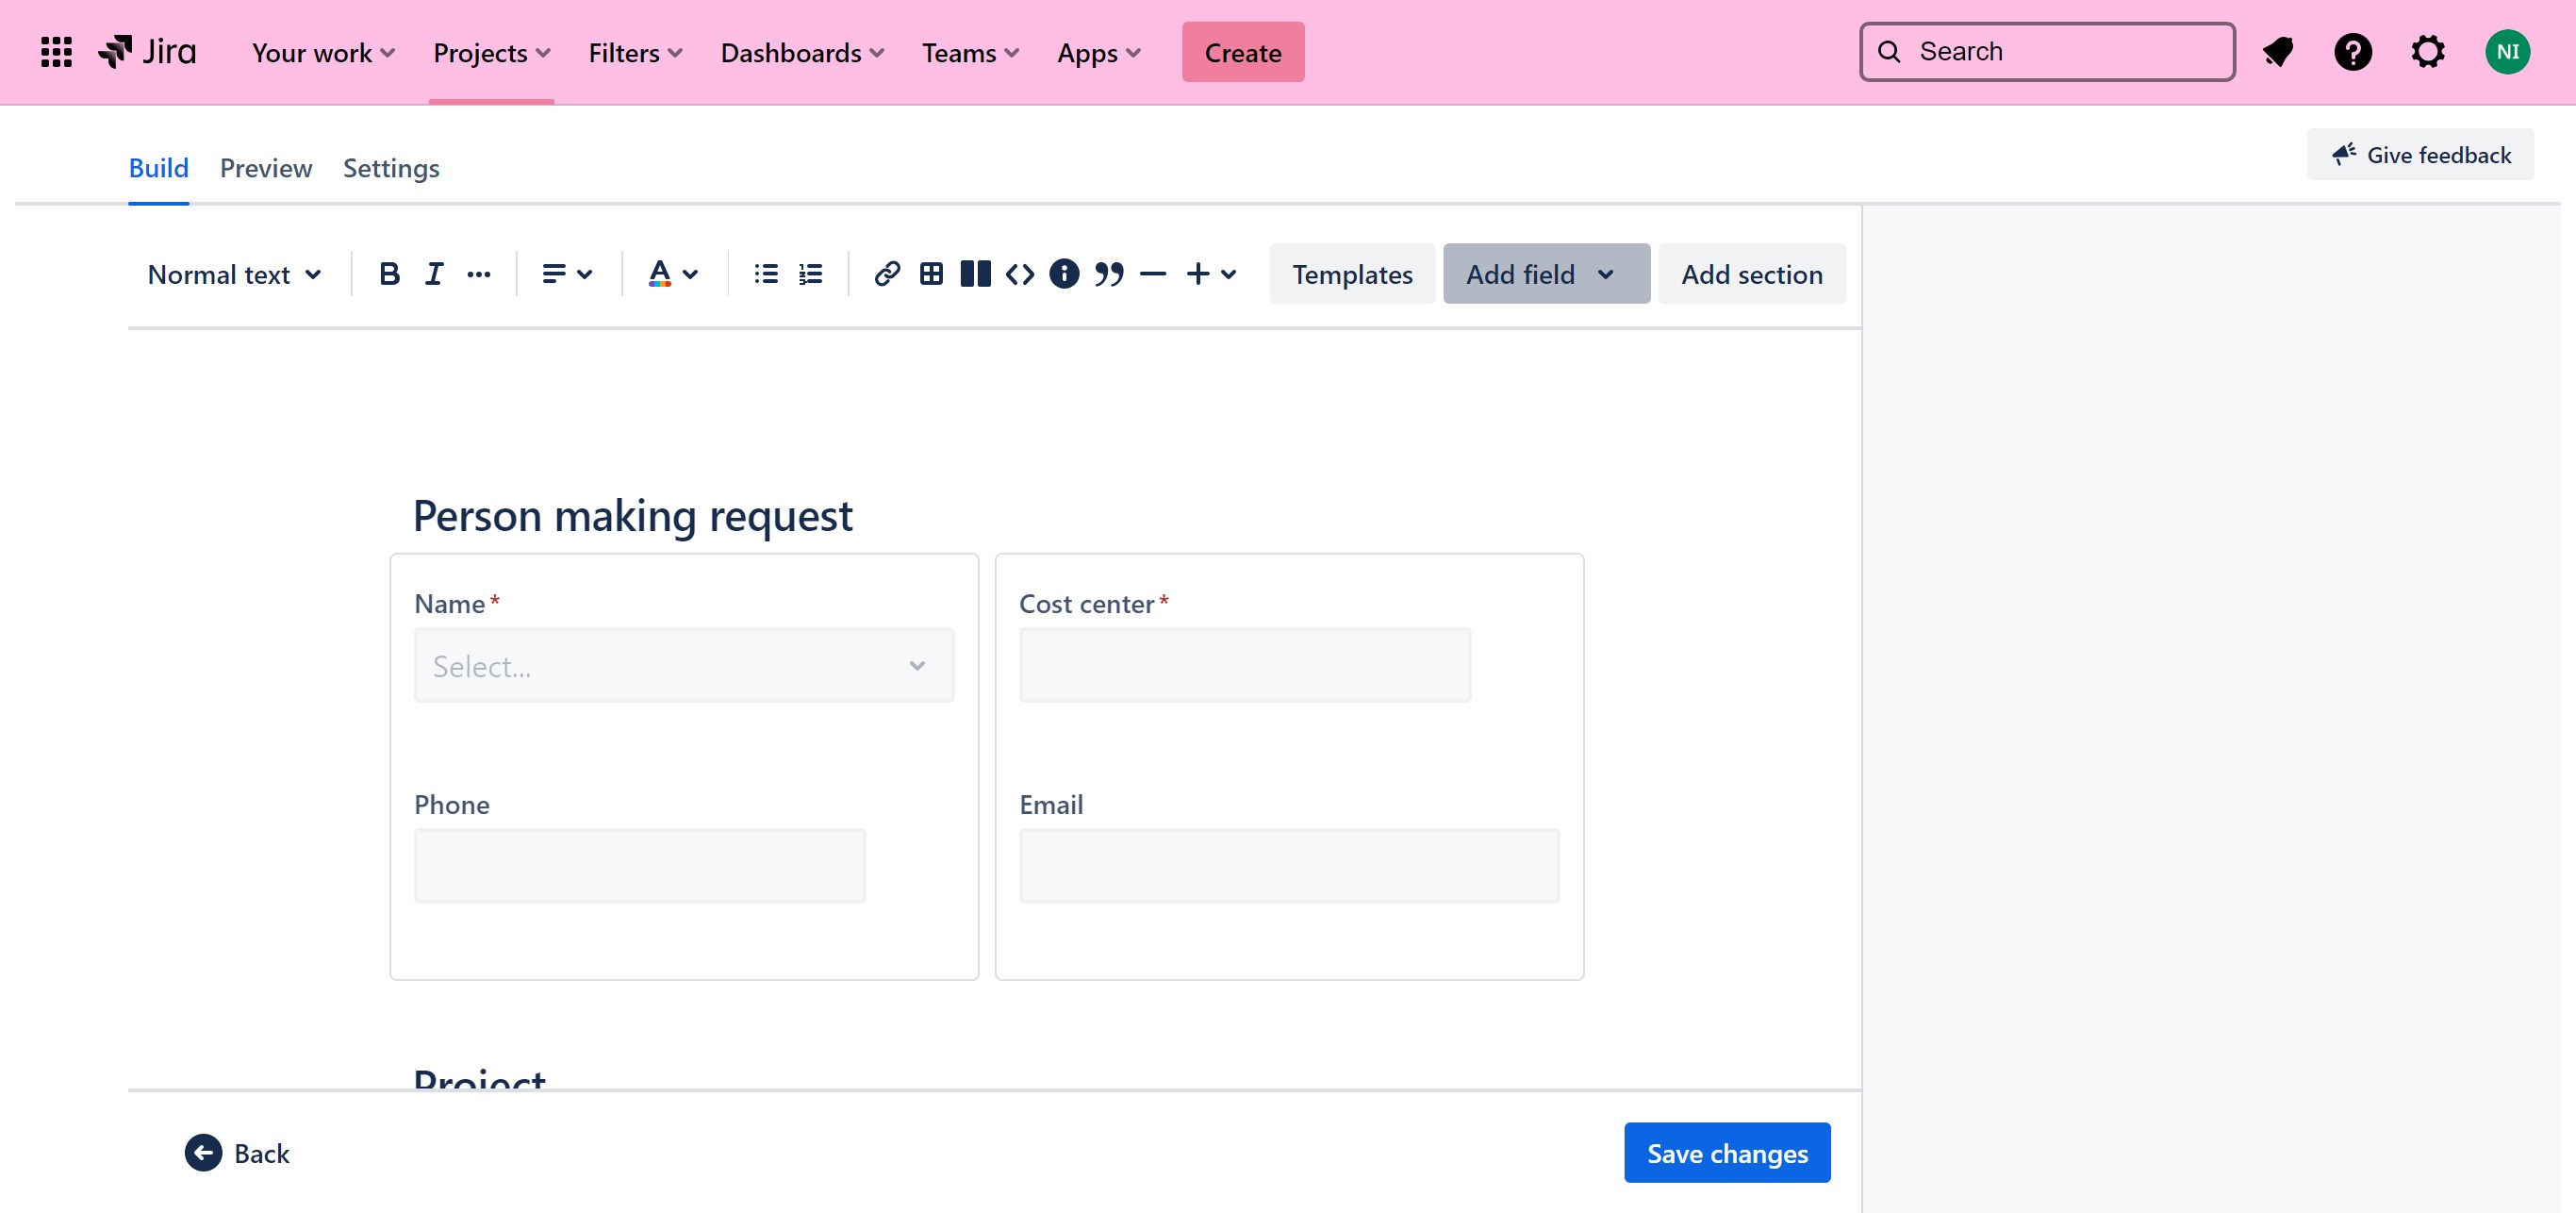2576x1213 pixels.
Task: Open the Templates panel
Action: pyautogui.click(x=1351, y=274)
